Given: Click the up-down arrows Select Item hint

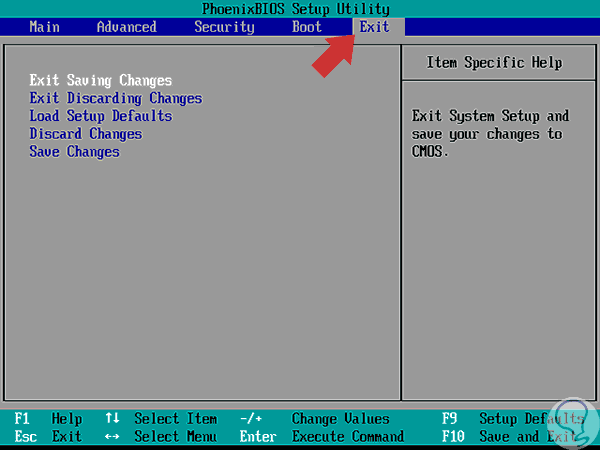Looking at the screenshot, I should [x=161, y=419].
